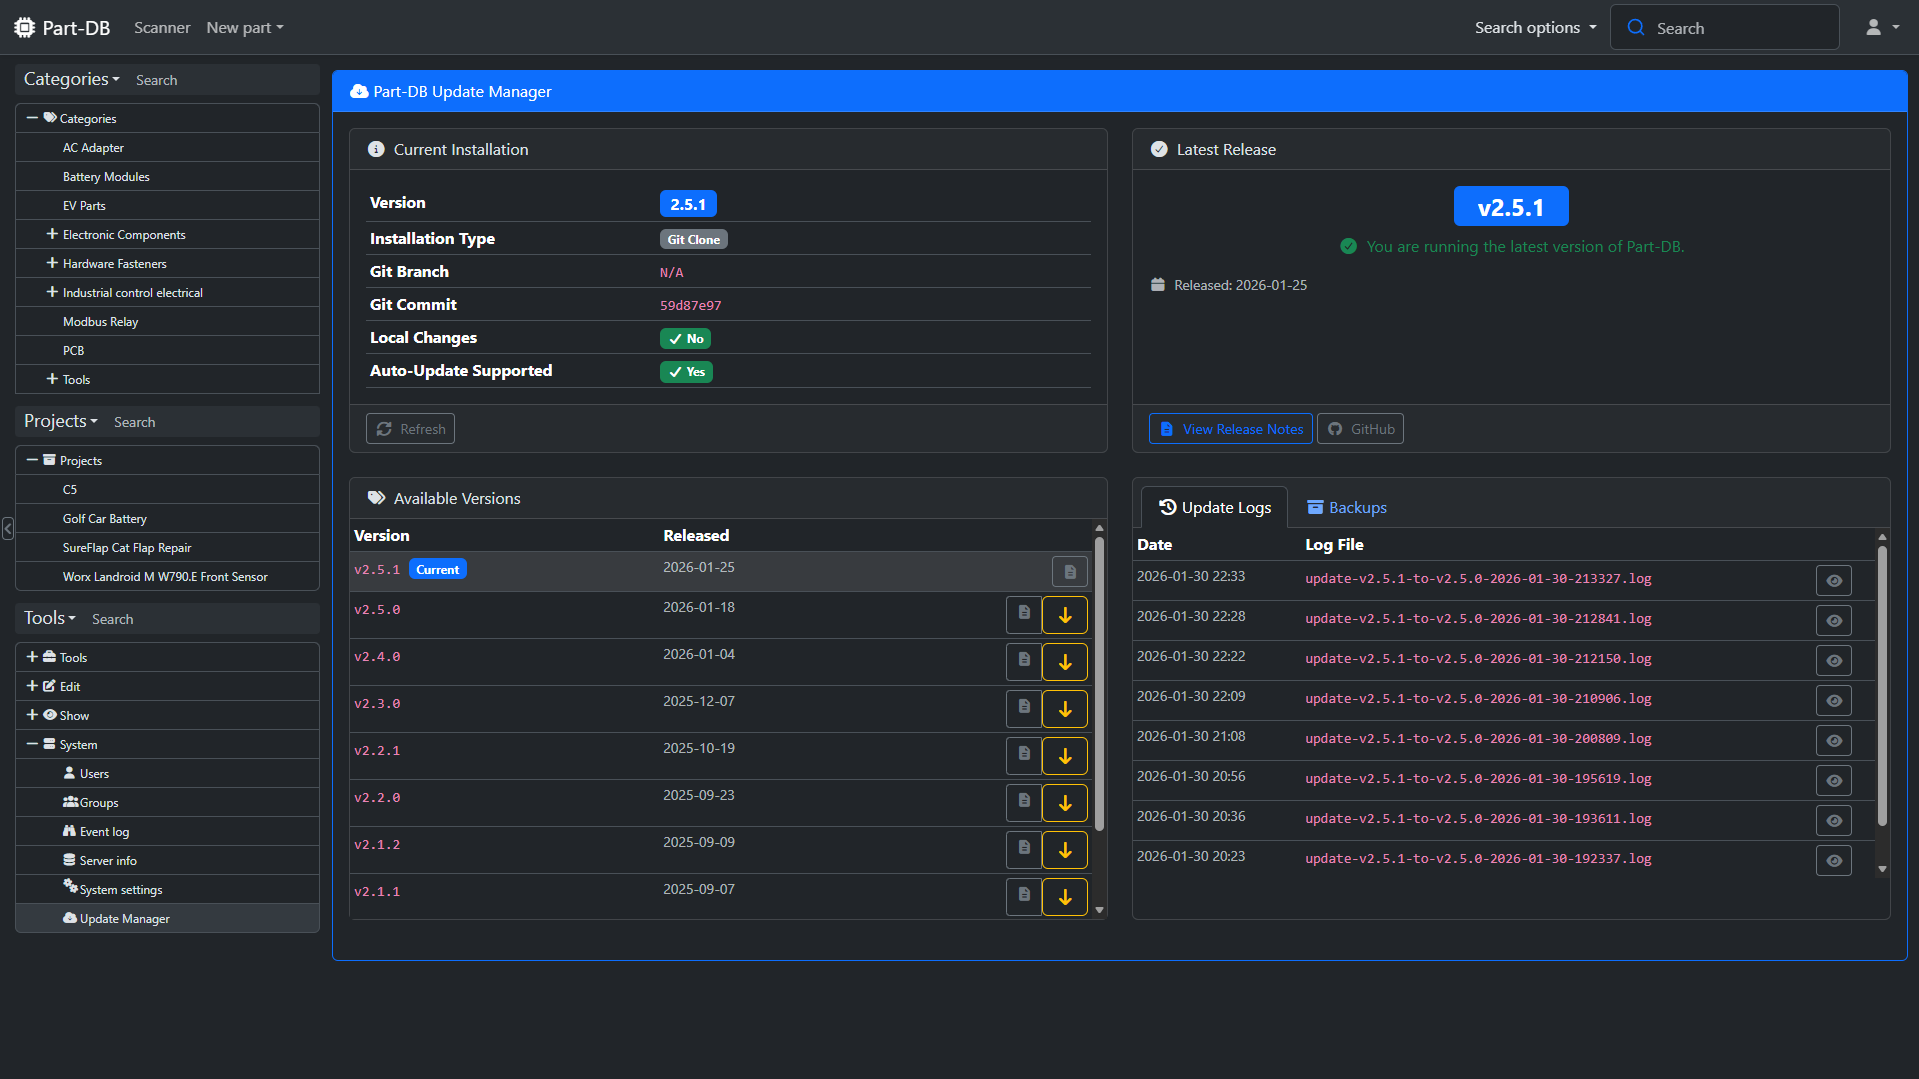1919x1079 pixels.
Task: Click the top Search input field
Action: [x=1740, y=28]
